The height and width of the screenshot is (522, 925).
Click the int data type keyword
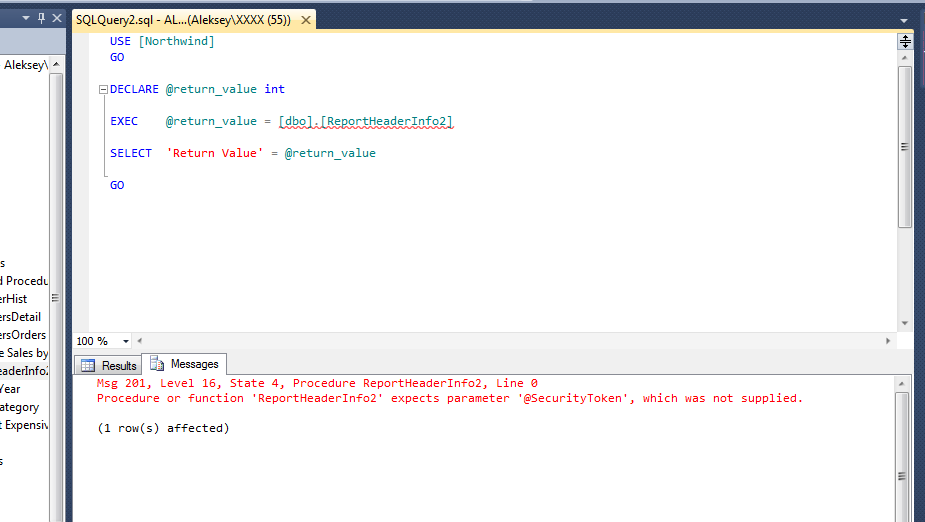[x=274, y=89]
